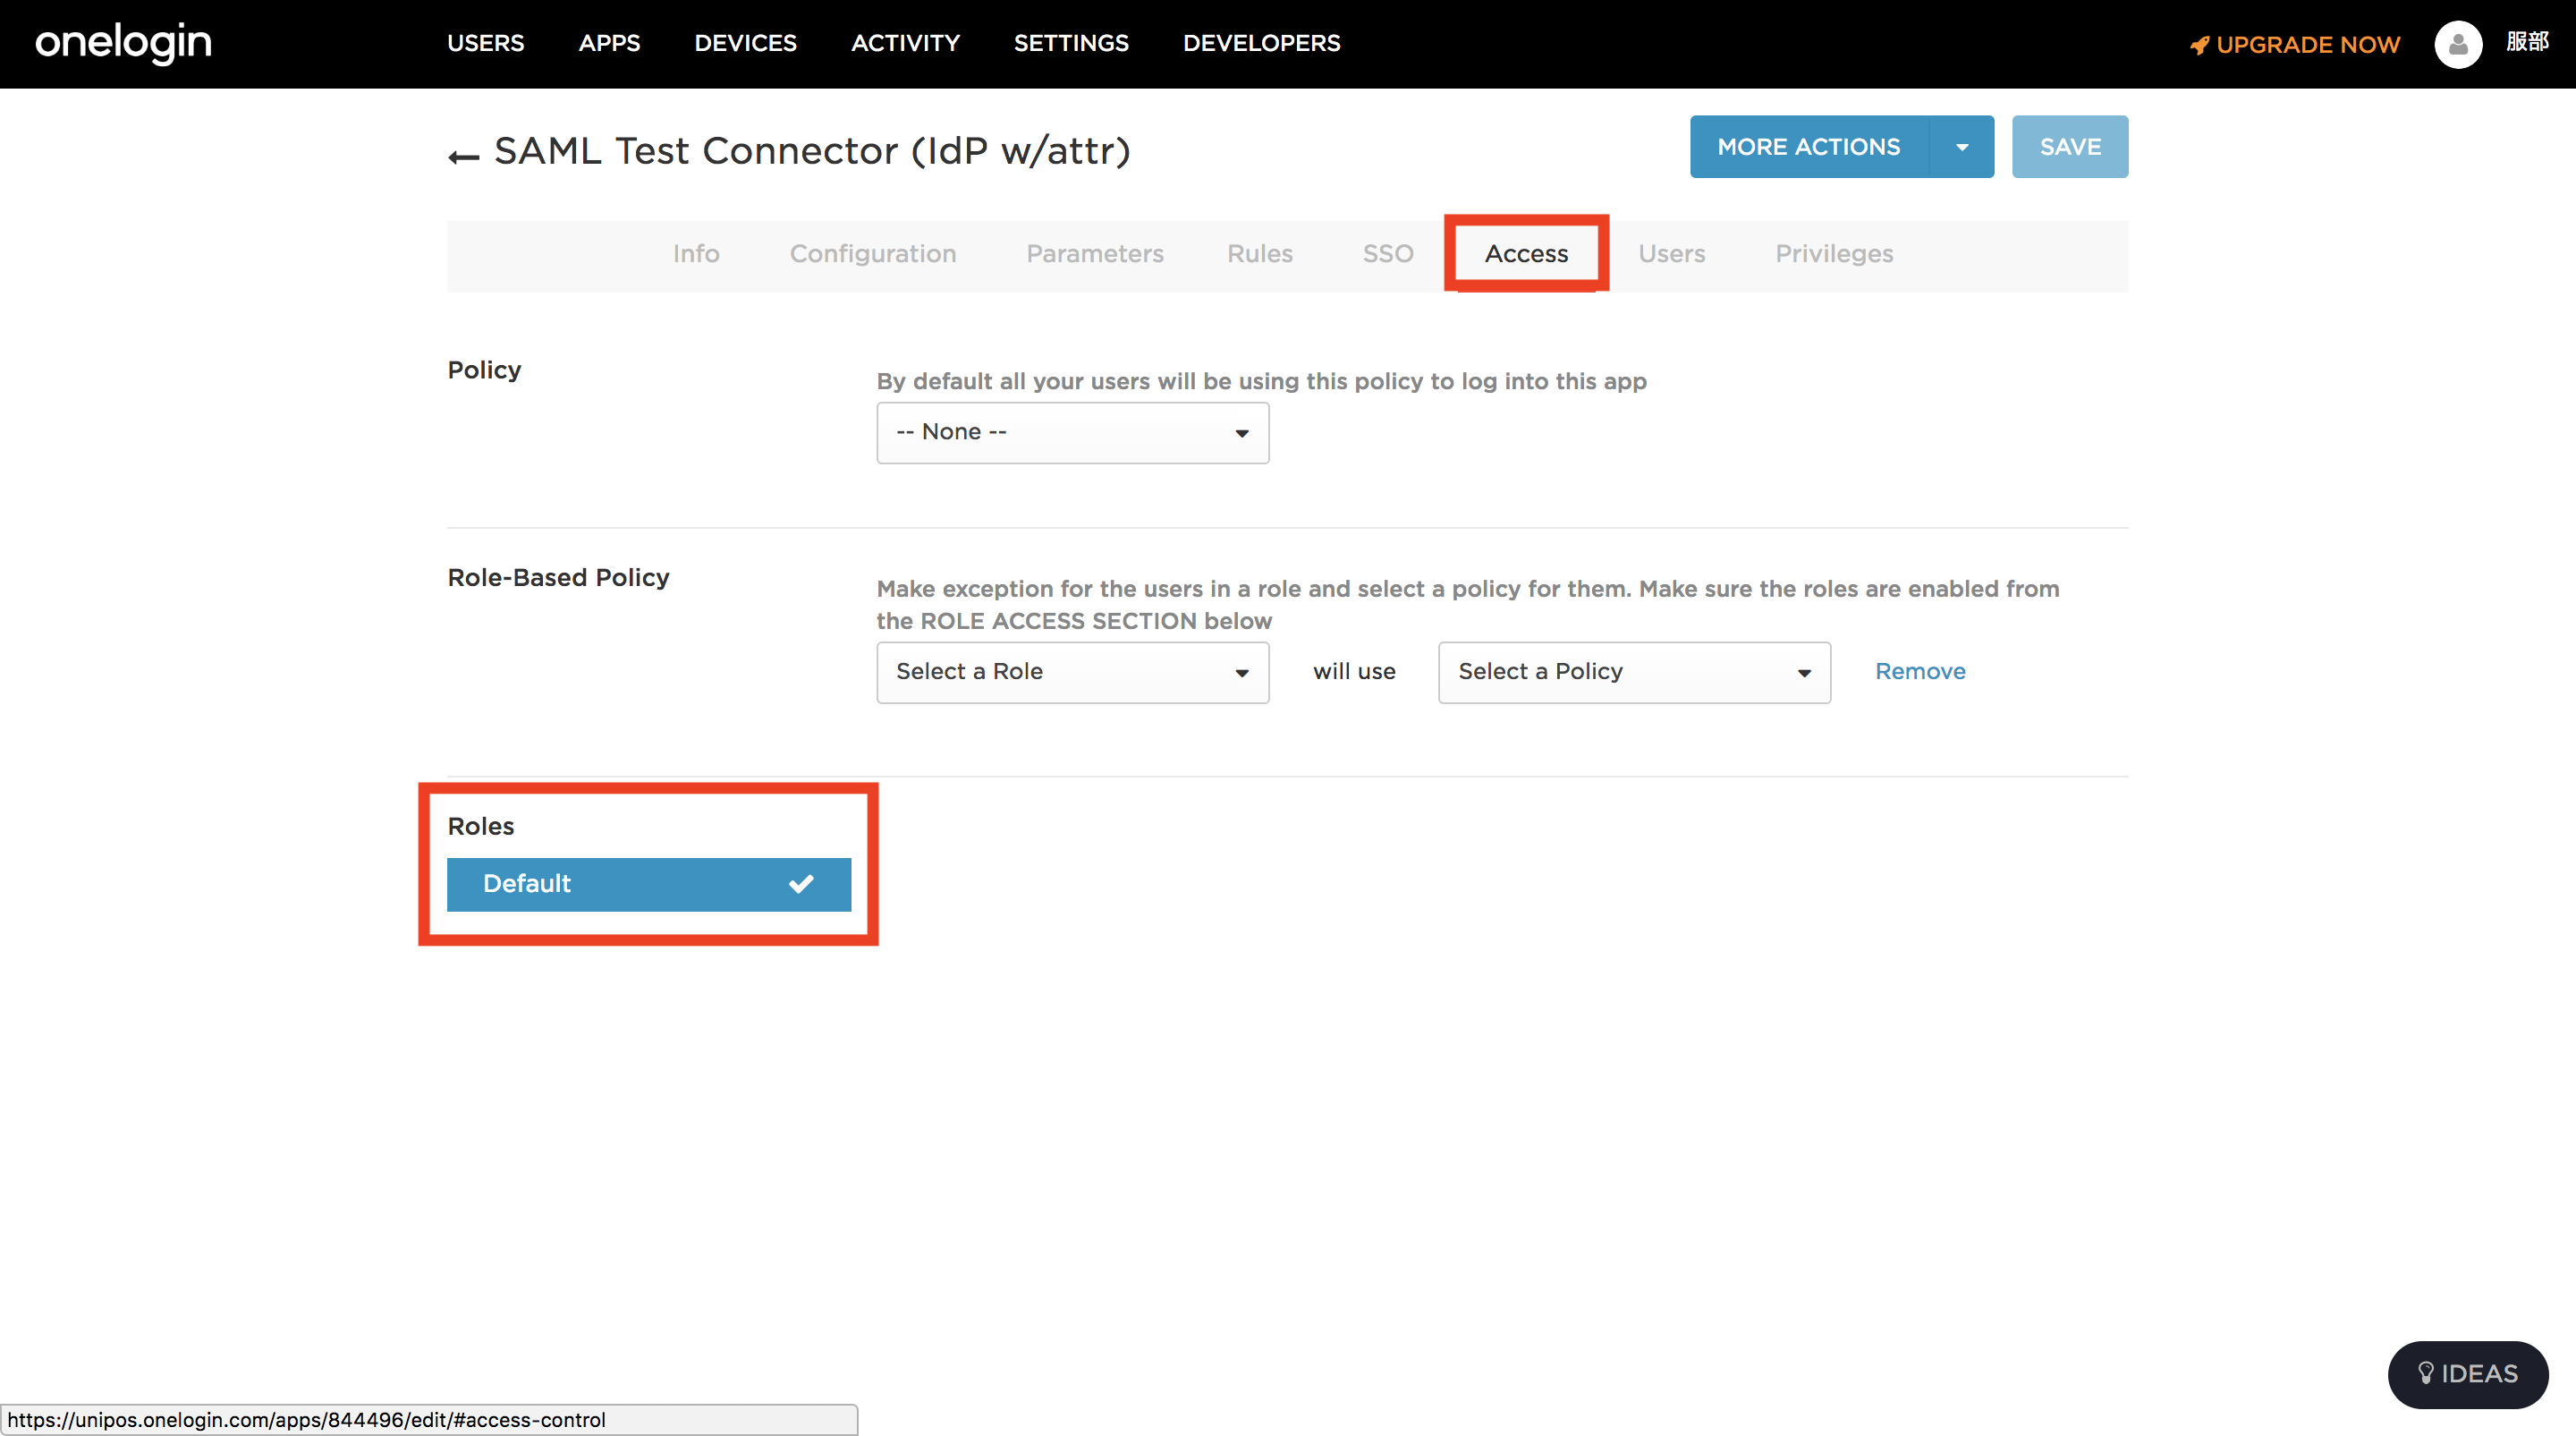Open the Devices menu
The height and width of the screenshot is (1436, 2576).
745,43
